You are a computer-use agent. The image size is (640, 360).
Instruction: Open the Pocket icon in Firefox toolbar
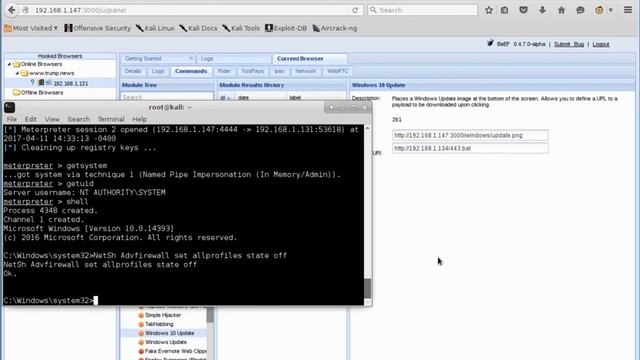[x=523, y=10]
